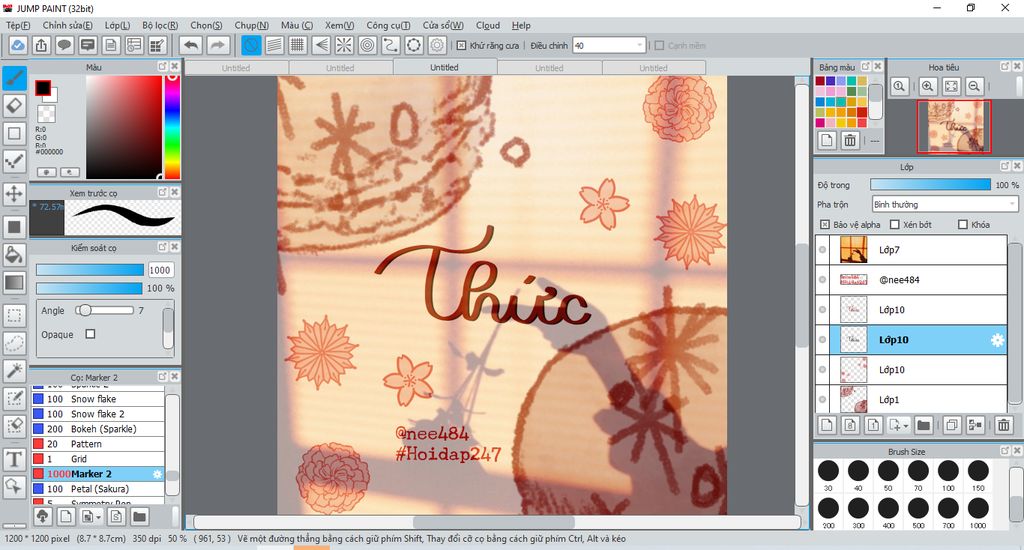
Task: Select the Operation/object select tool
Action: click(x=14, y=486)
